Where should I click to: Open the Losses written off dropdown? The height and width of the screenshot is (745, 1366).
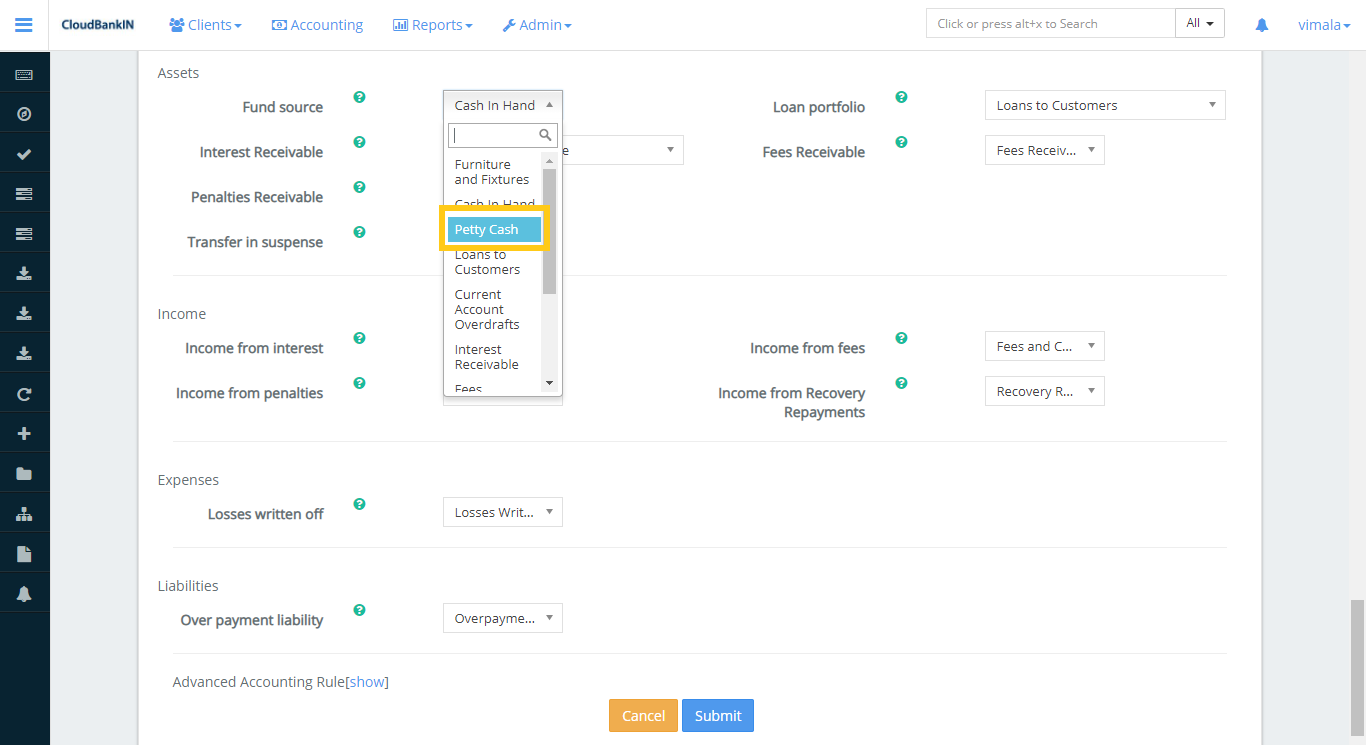502,512
